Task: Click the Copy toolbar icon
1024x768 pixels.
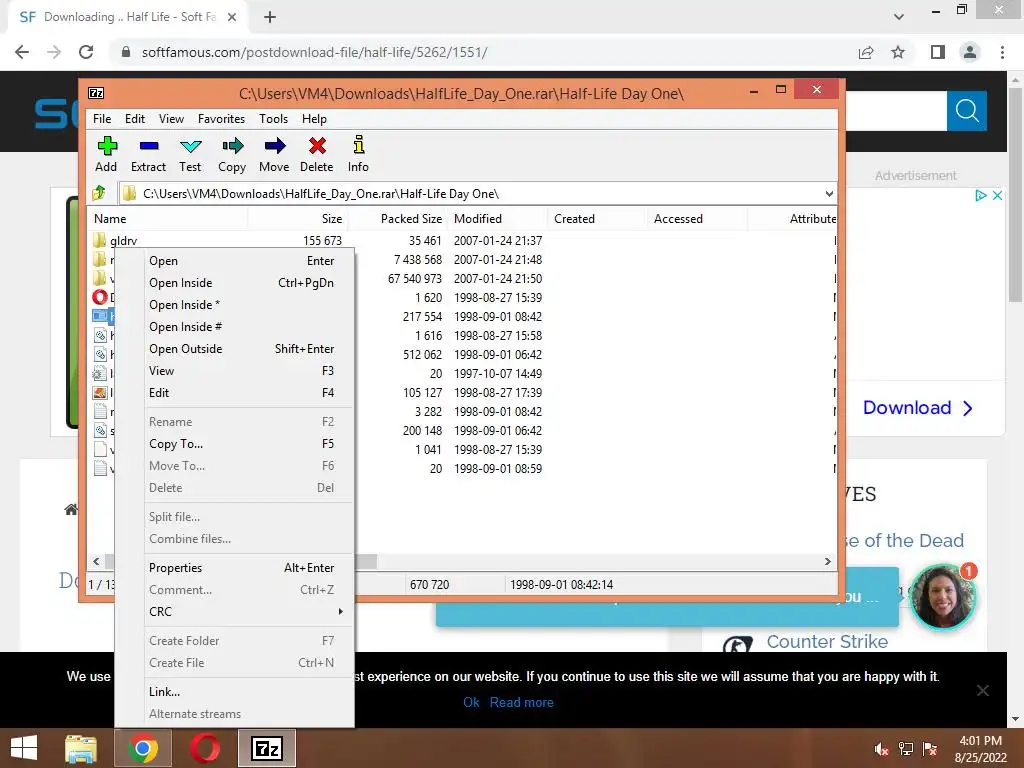Action: pyautogui.click(x=232, y=146)
